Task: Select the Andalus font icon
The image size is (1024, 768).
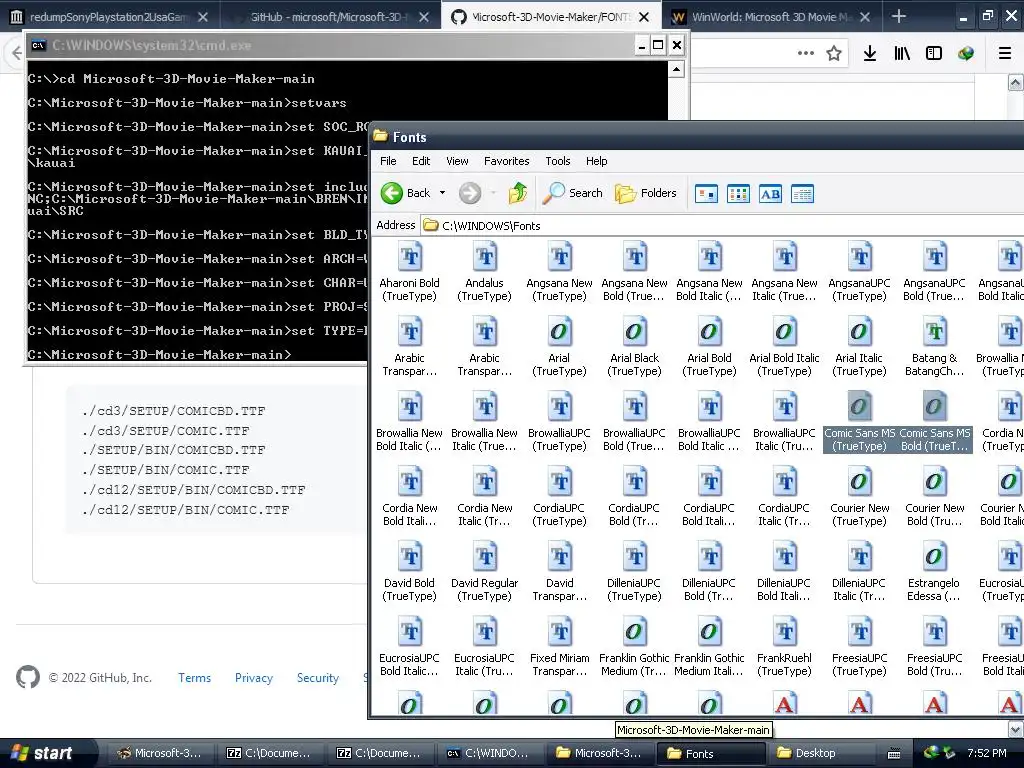Action: [x=485, y=272]
